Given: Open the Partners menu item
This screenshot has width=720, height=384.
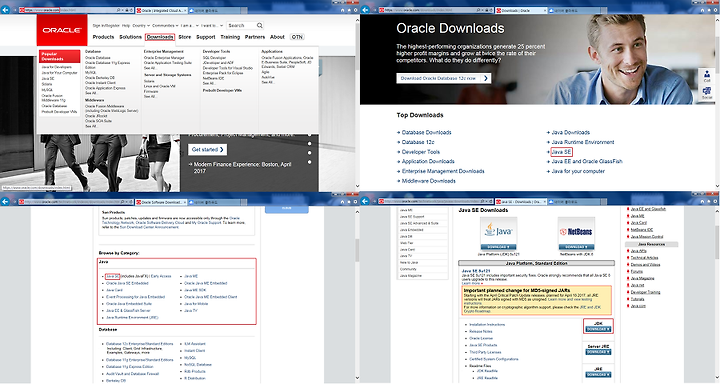Looking at the screenshot, I should tap(255, 37).
